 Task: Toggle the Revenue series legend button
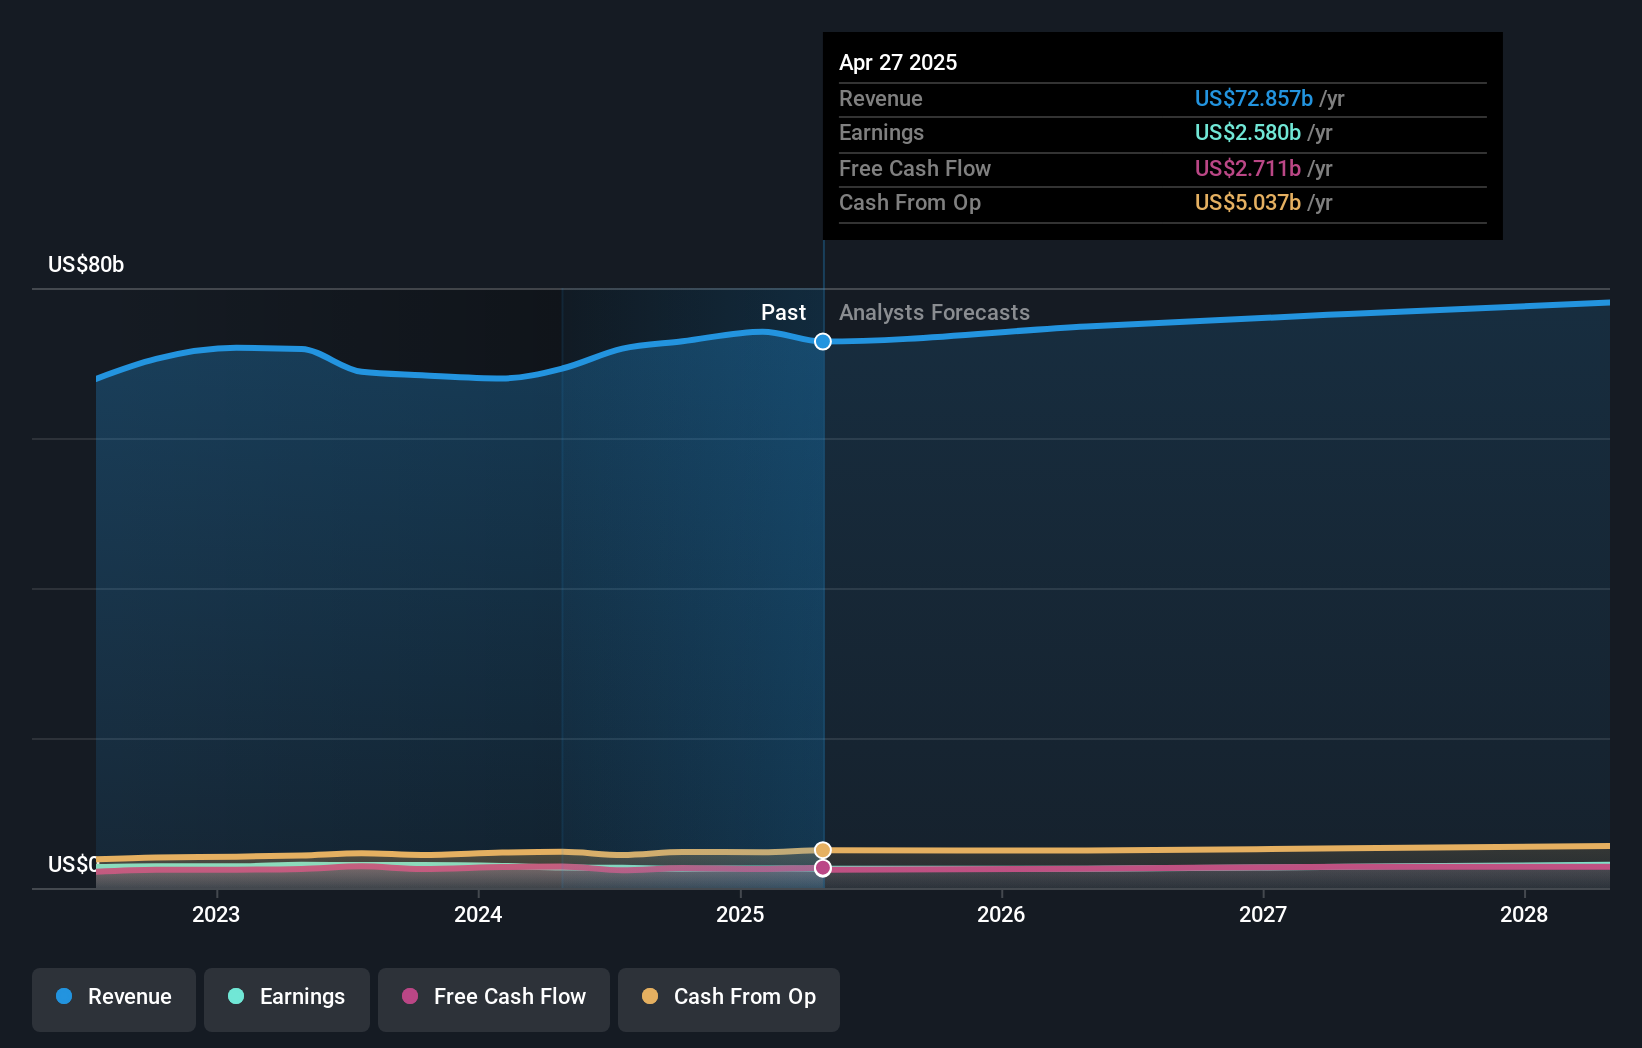114,999
